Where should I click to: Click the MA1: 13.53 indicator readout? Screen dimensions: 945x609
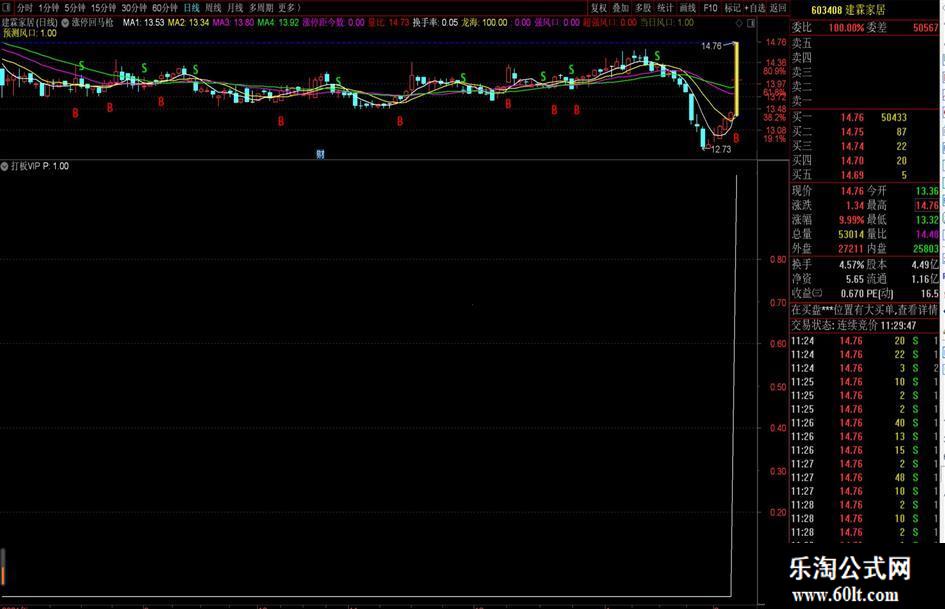click(143, 23)
